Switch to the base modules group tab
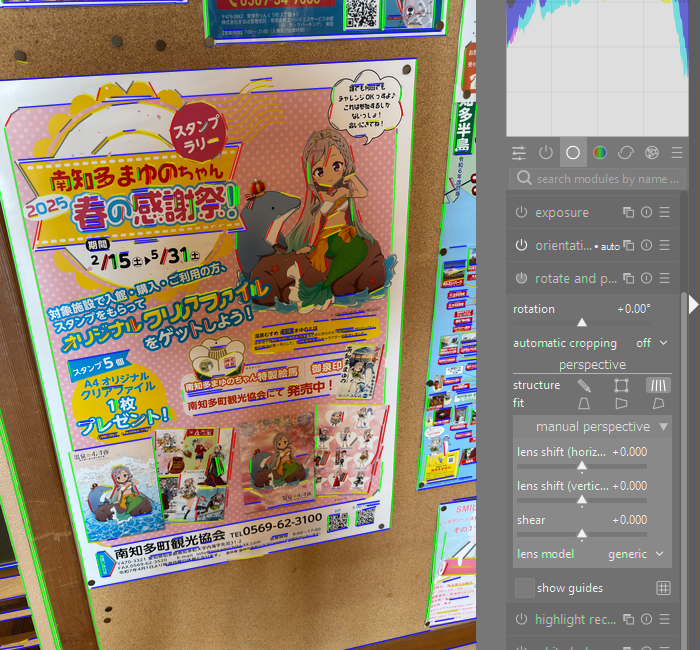 pos(573,153)
